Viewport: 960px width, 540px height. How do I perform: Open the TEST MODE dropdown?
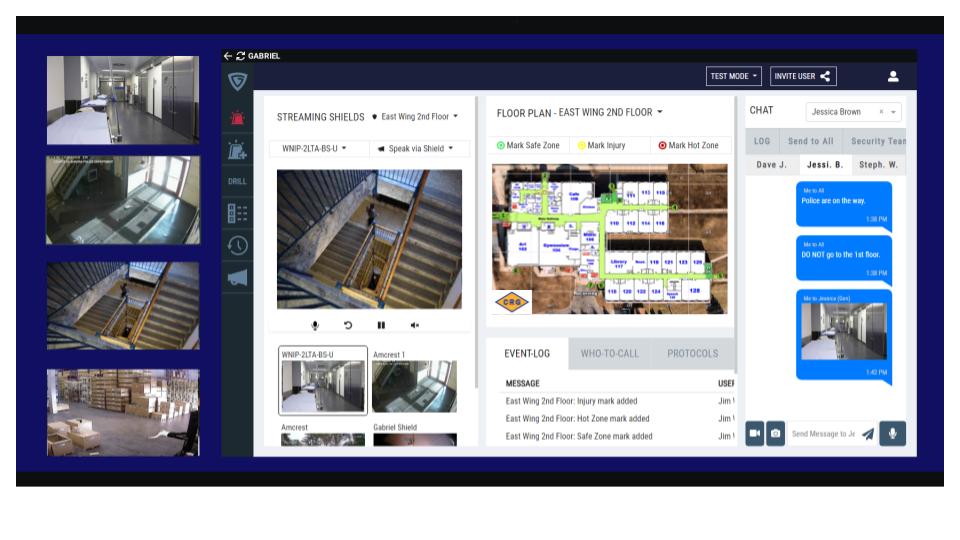tap(734, 76)
